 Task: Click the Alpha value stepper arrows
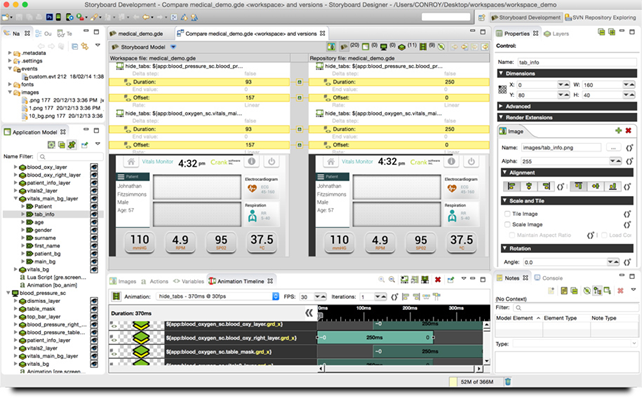coord(615,161)
